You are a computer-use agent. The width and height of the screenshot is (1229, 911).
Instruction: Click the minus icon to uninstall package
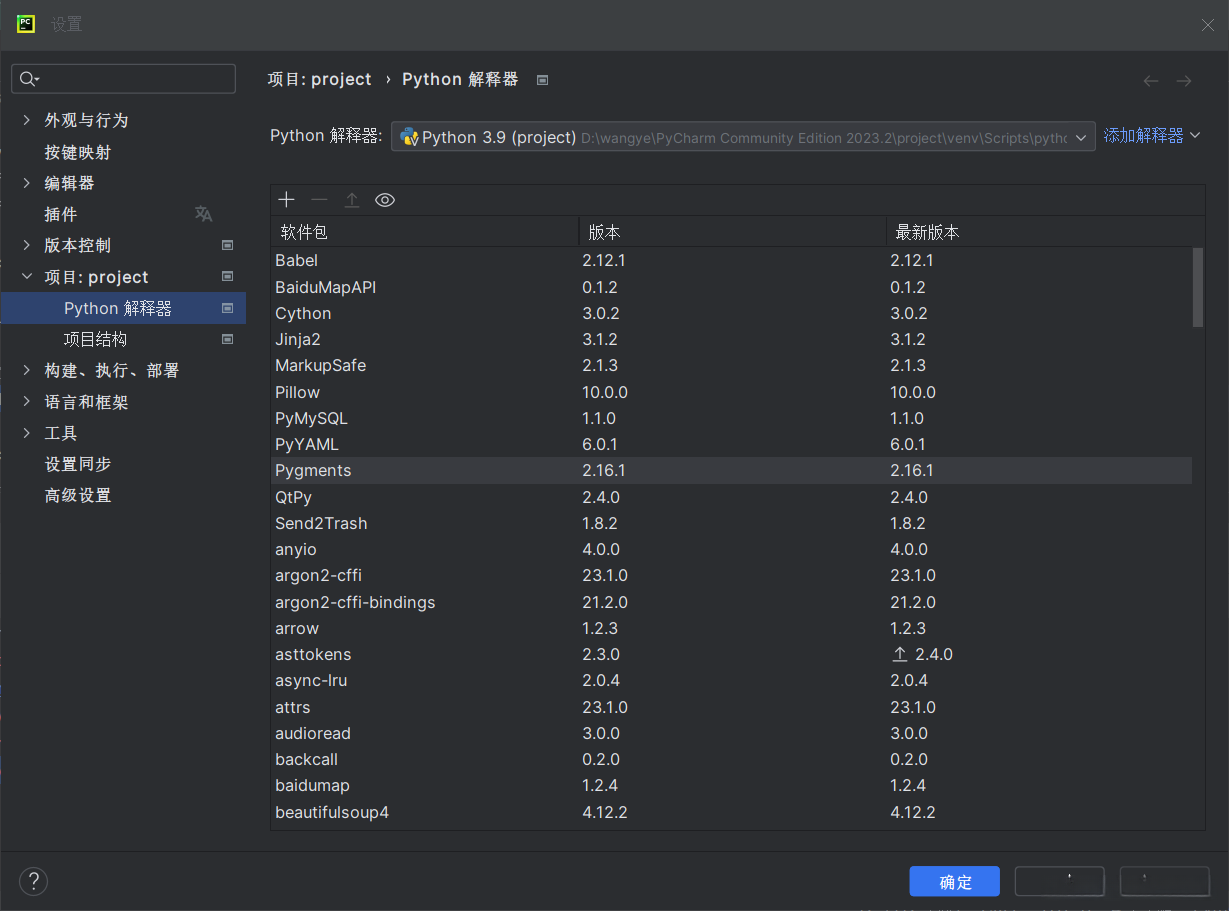point(319,200)
